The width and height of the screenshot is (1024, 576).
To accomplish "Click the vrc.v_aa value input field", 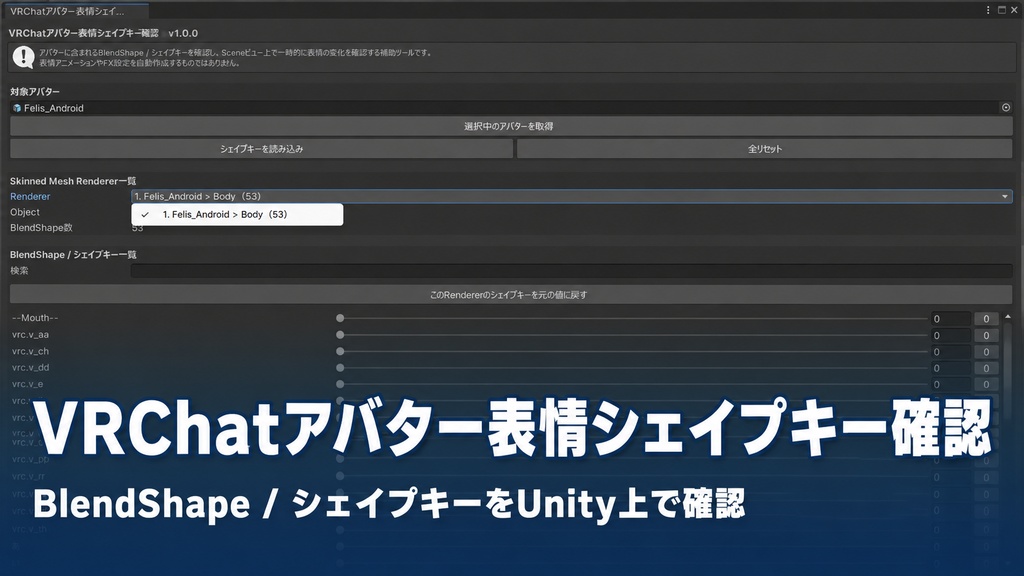I will point(950,335).
